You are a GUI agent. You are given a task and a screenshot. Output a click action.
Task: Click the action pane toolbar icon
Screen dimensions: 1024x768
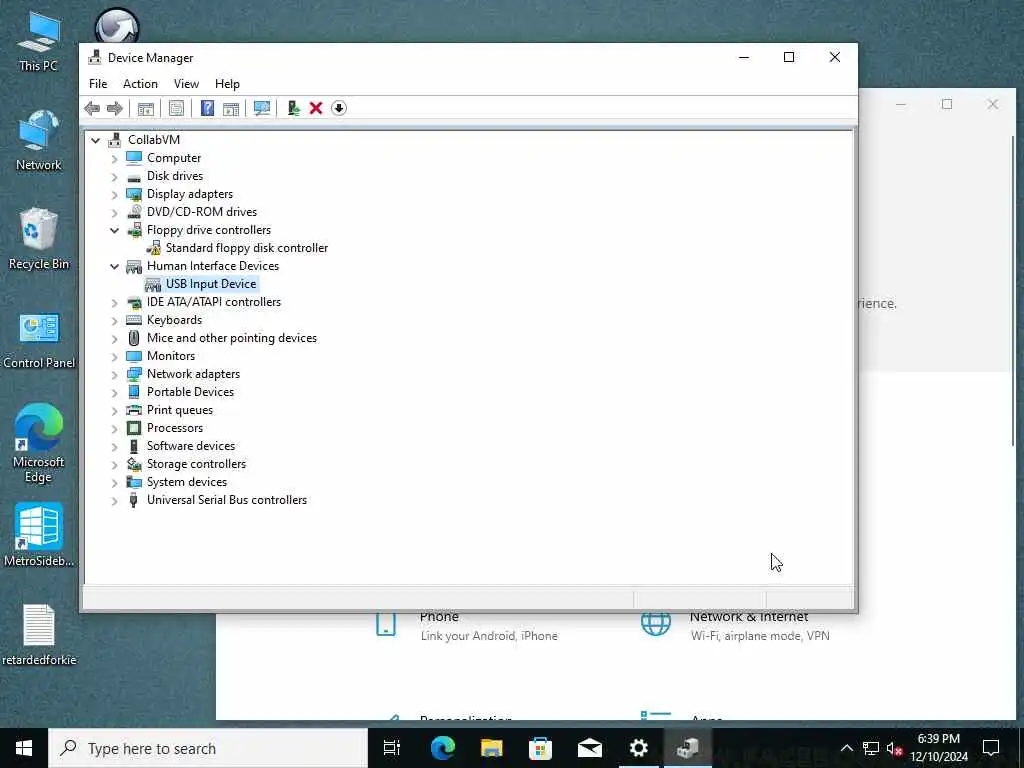pos(231,108)
